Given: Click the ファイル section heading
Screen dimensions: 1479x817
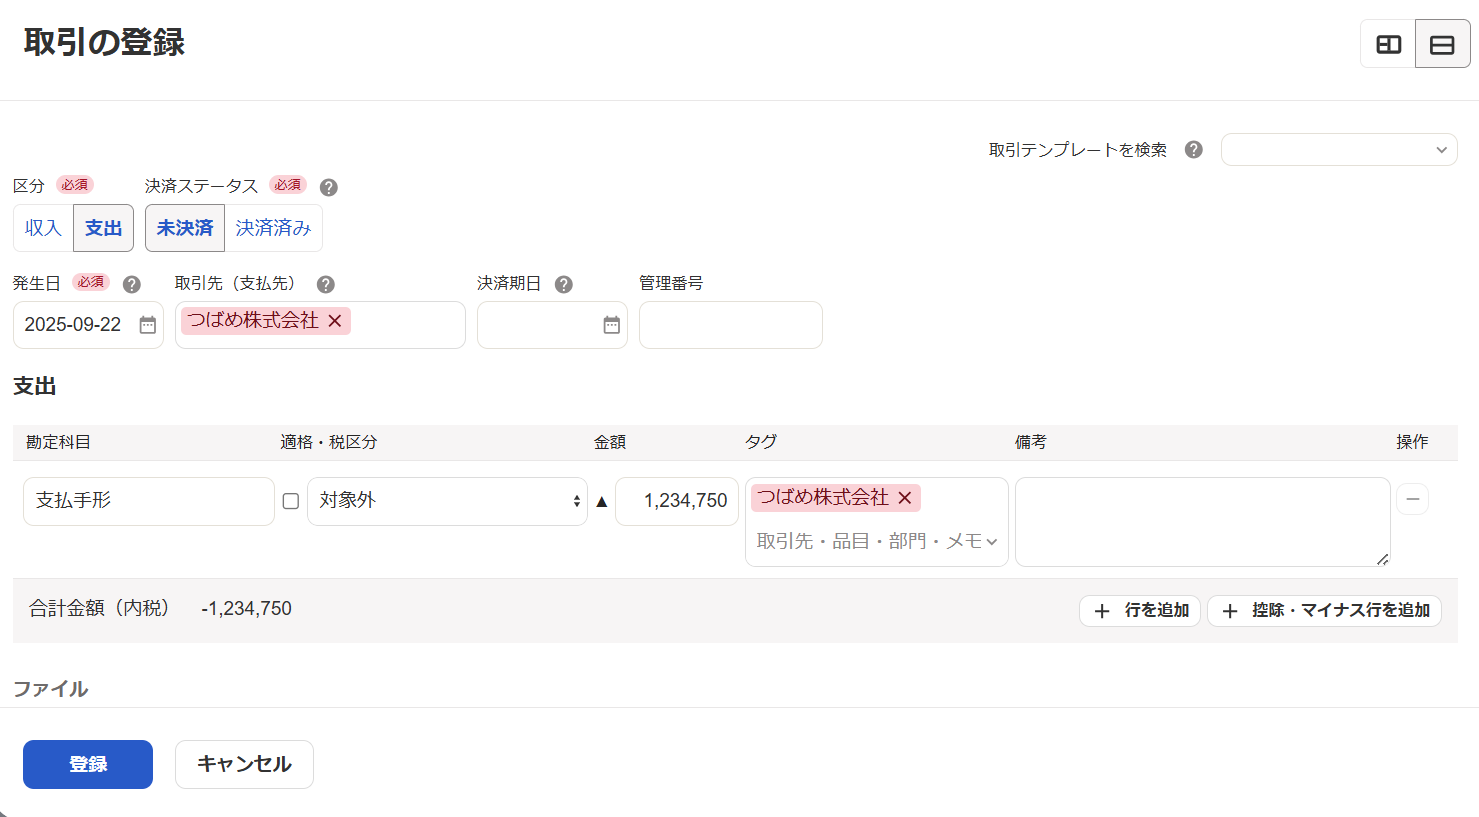Looking at the screenshot, I should 51,689.
